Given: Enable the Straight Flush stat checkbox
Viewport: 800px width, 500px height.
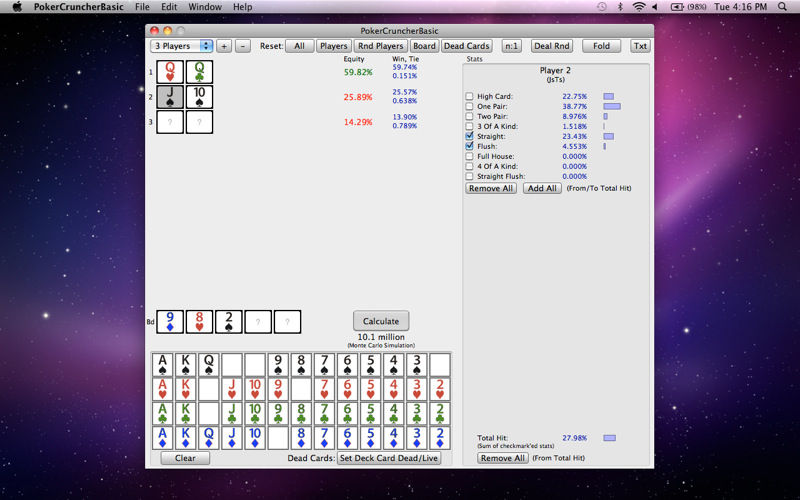Looking at the screenshot, I should tap(469, 176).
